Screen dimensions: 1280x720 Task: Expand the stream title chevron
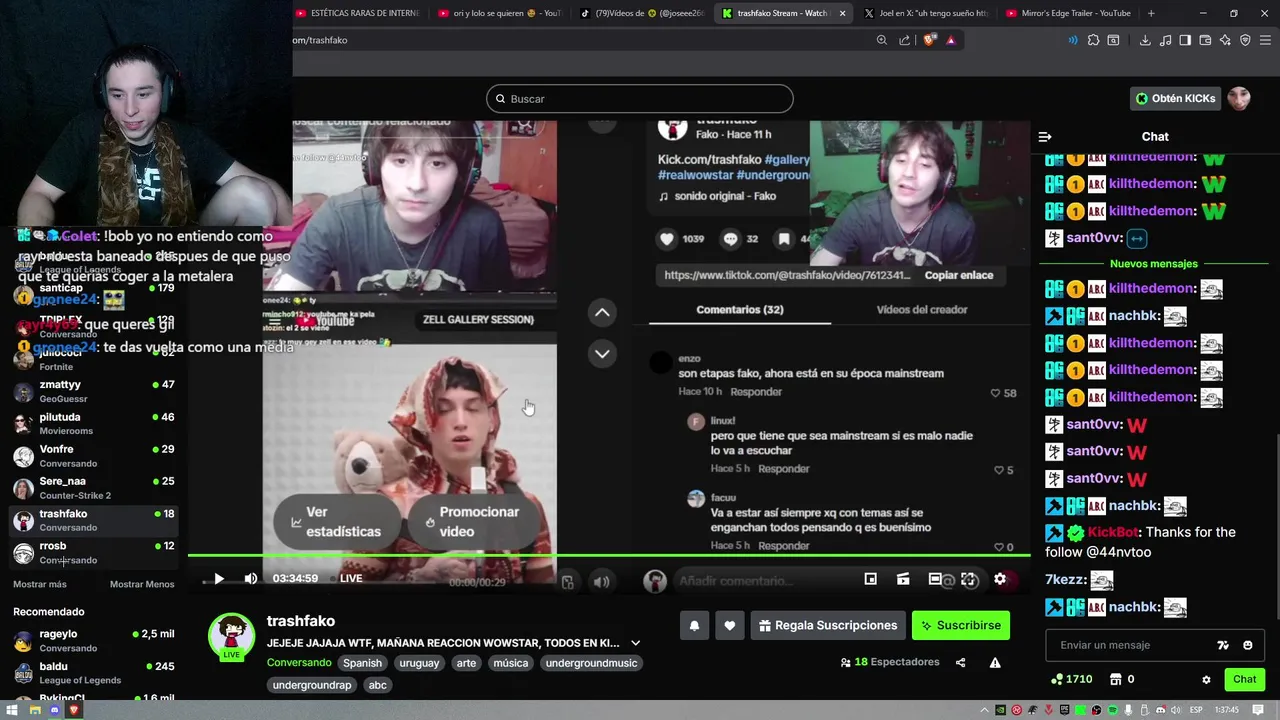pos(635,643)
